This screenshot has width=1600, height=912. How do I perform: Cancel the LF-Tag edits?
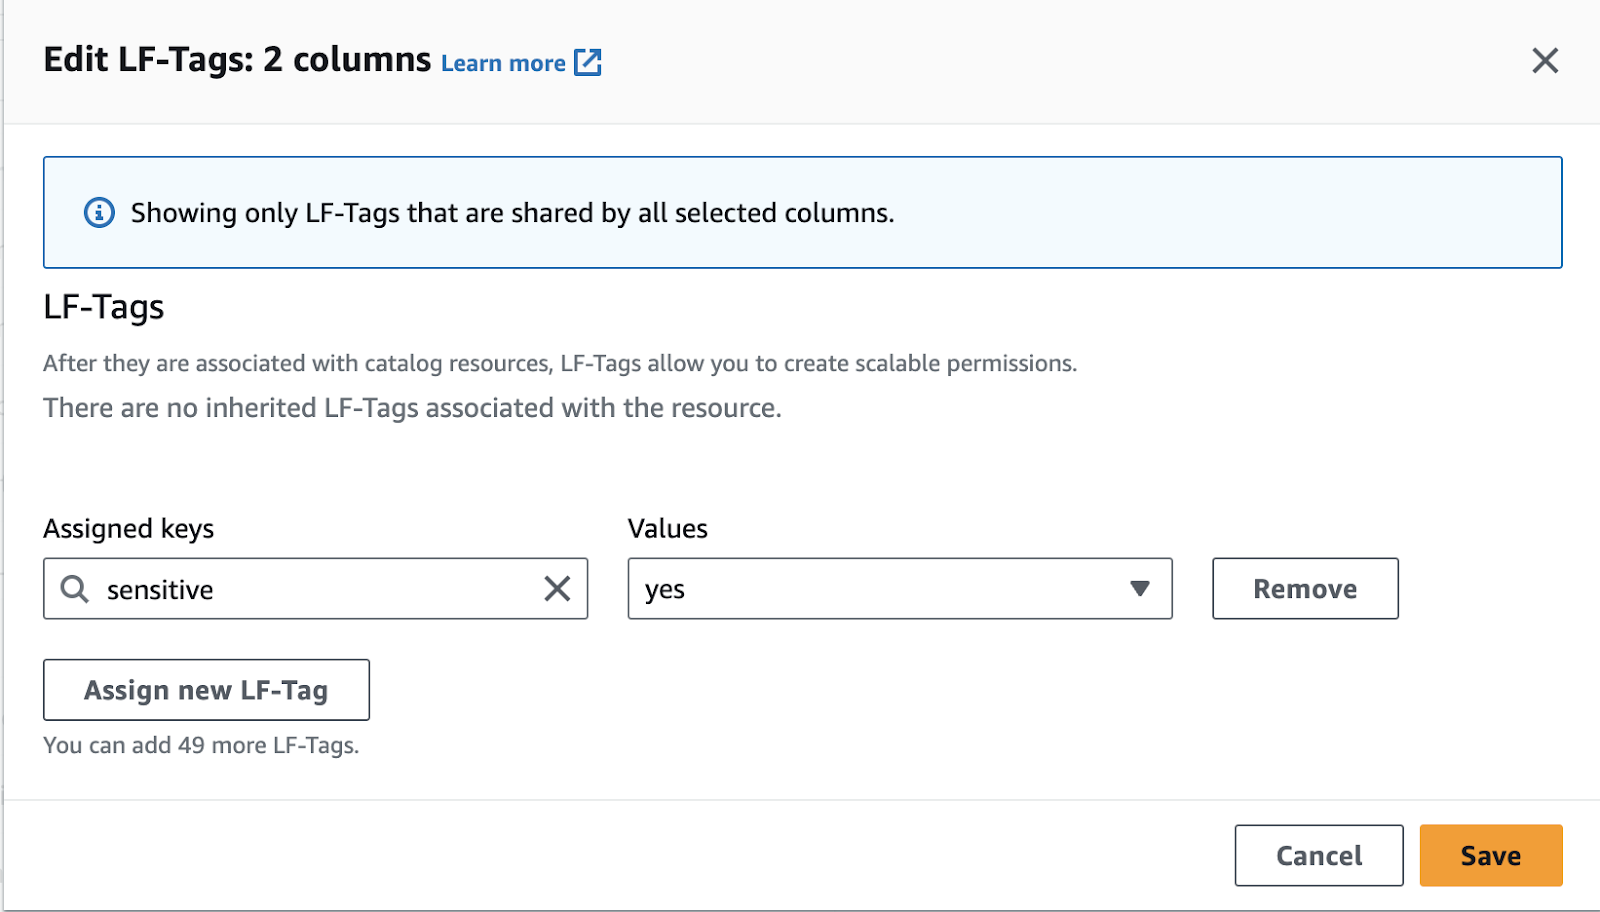point(1318,856)
